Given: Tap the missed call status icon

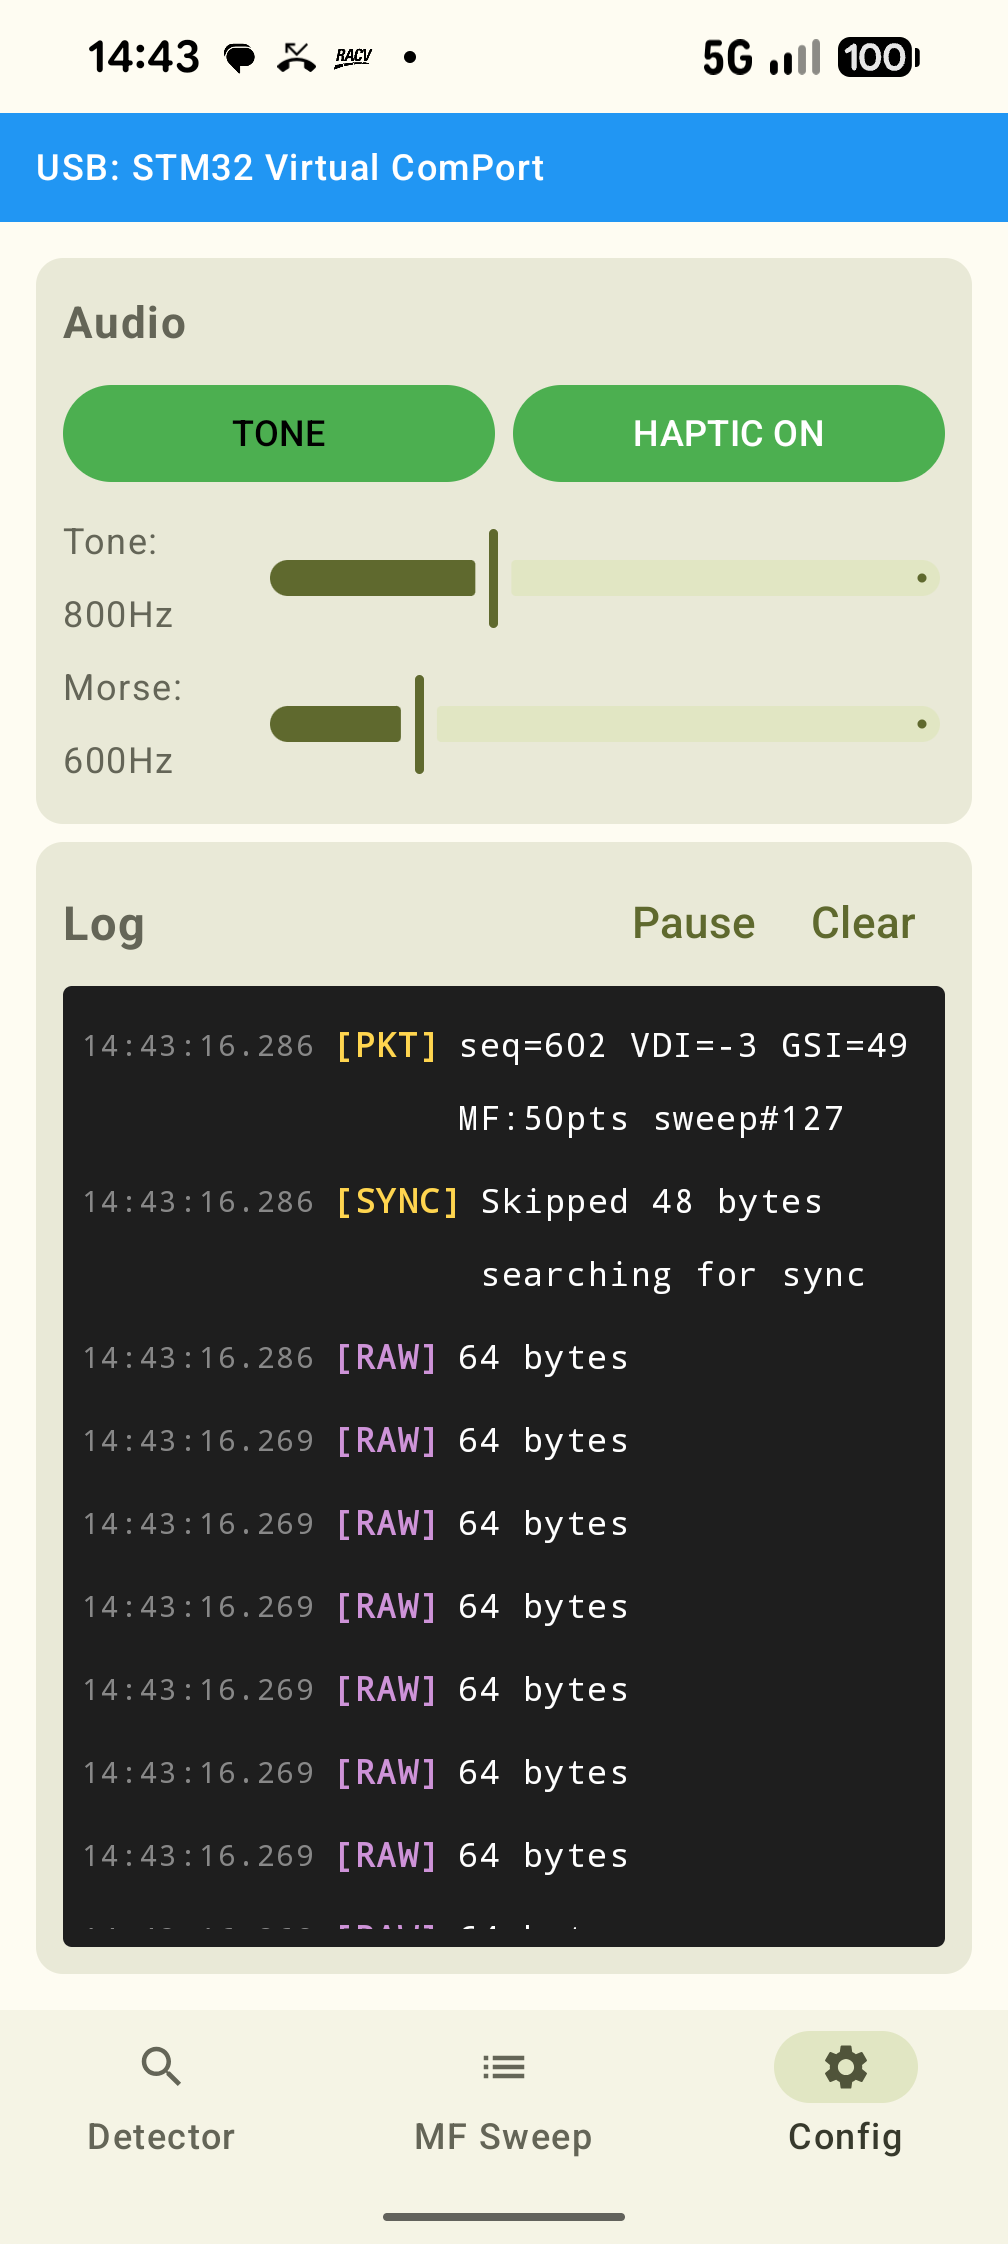Looking at the screenshot, I should tap(296, 57).
